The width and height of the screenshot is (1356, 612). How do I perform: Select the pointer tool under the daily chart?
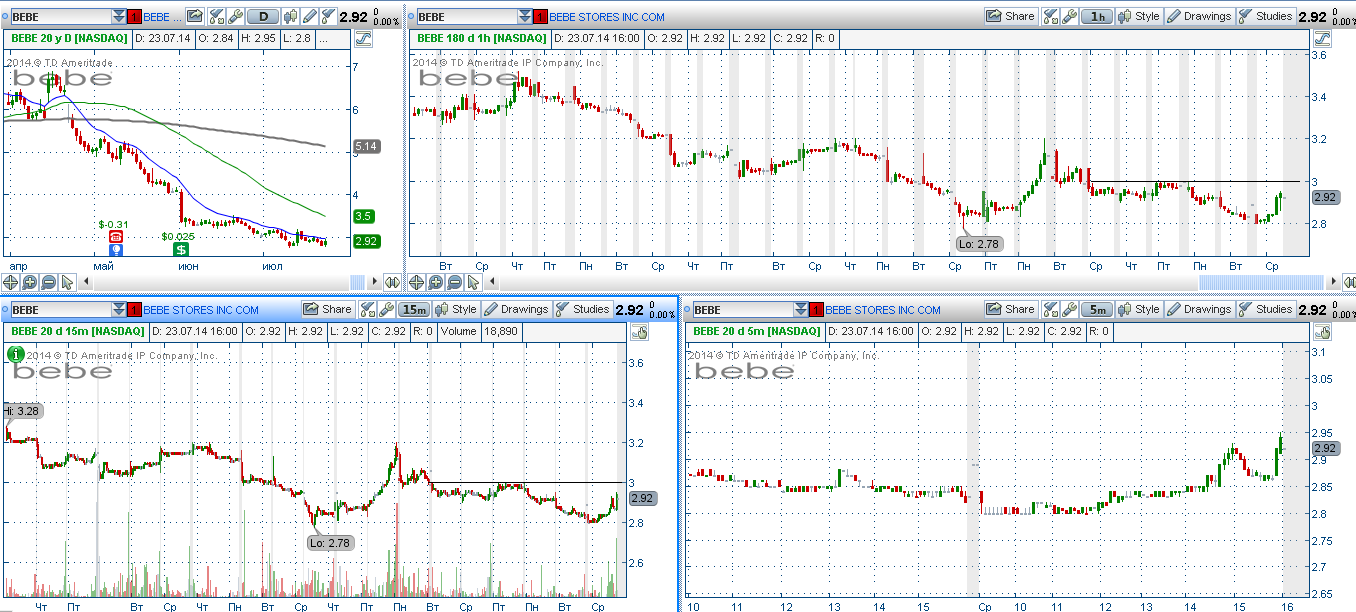67,283
